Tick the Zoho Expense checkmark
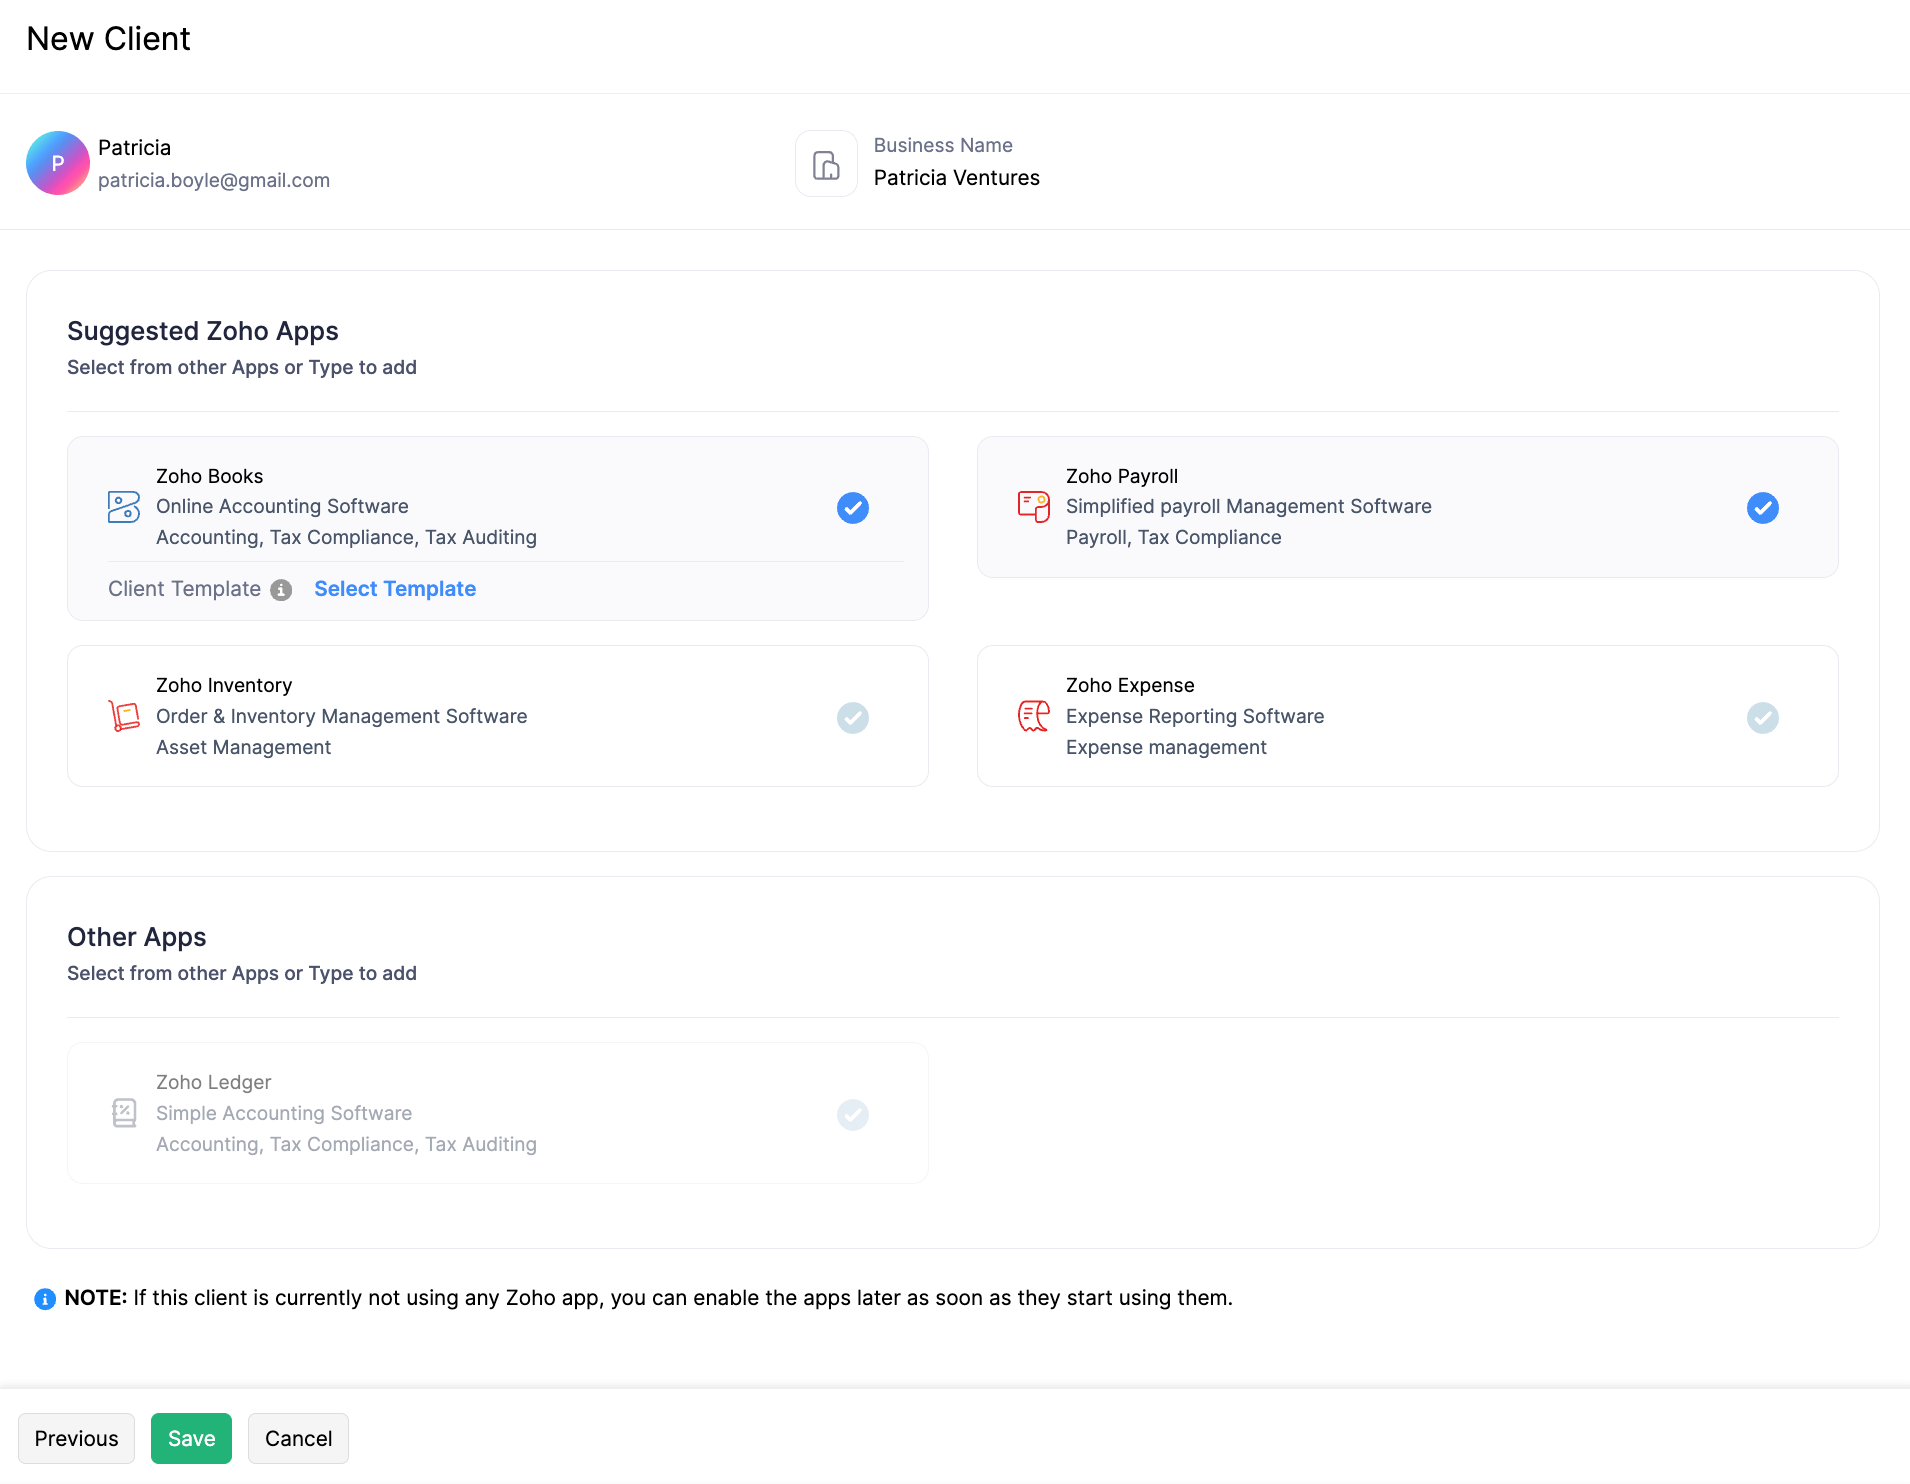1910x1484 pixels. [1762, 718]
